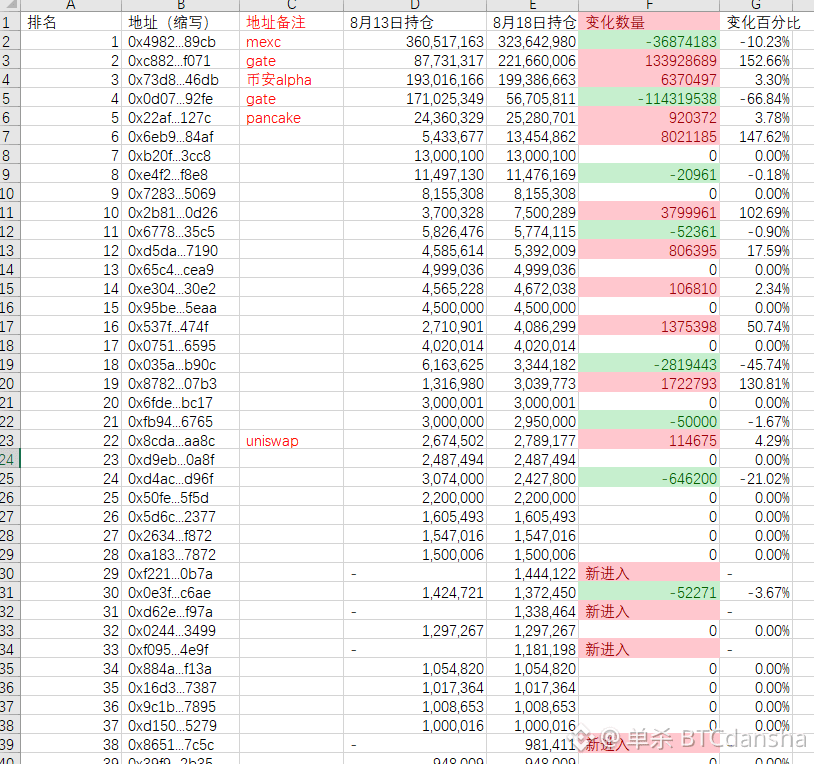Select percentage cell 50.74%

[756, 326]
